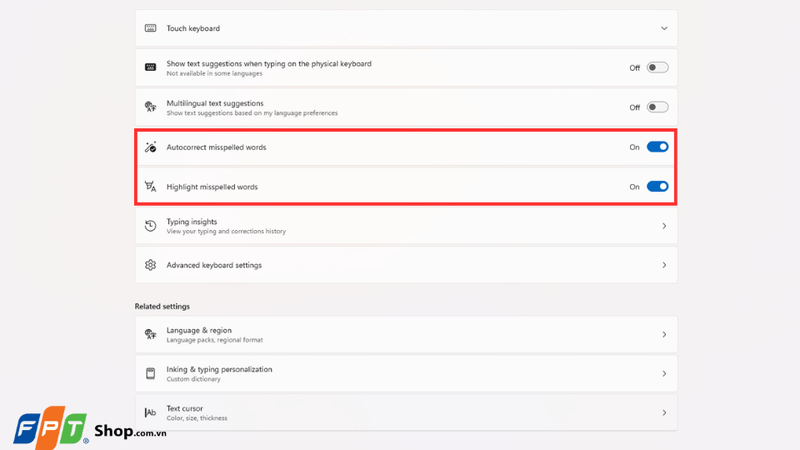Click the Multilingual text suggestions icon

click(x=151, y=107)
